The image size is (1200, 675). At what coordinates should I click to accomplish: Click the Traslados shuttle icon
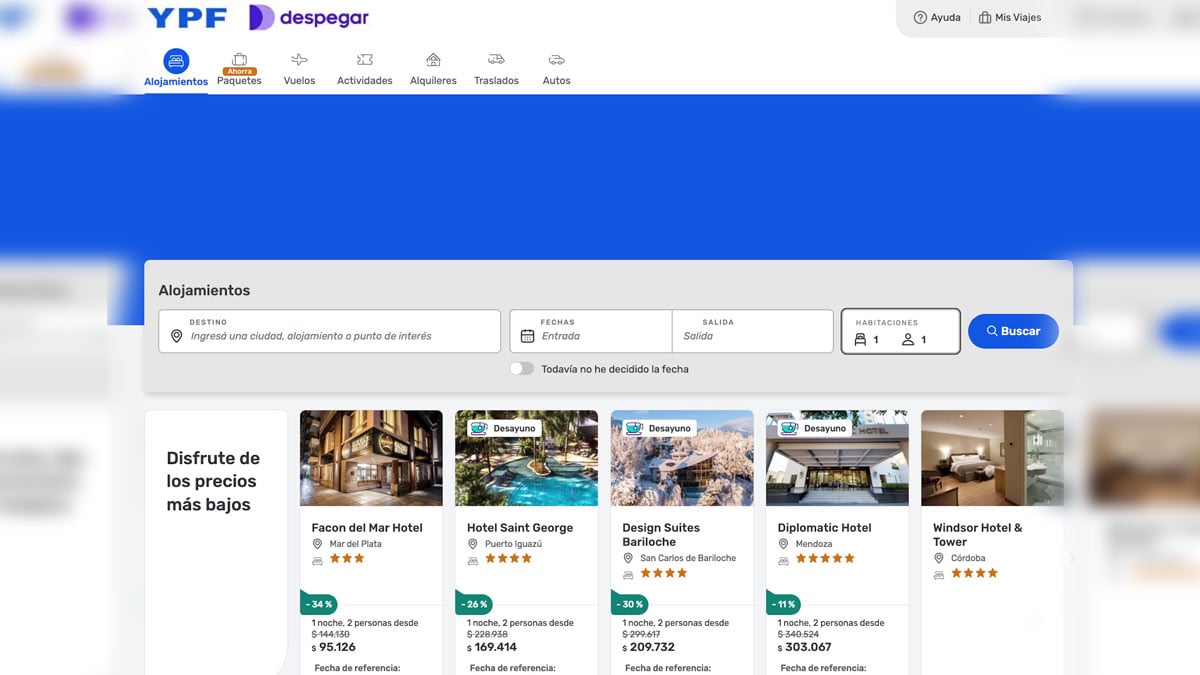pyautogui.click(x=496, y=60)
